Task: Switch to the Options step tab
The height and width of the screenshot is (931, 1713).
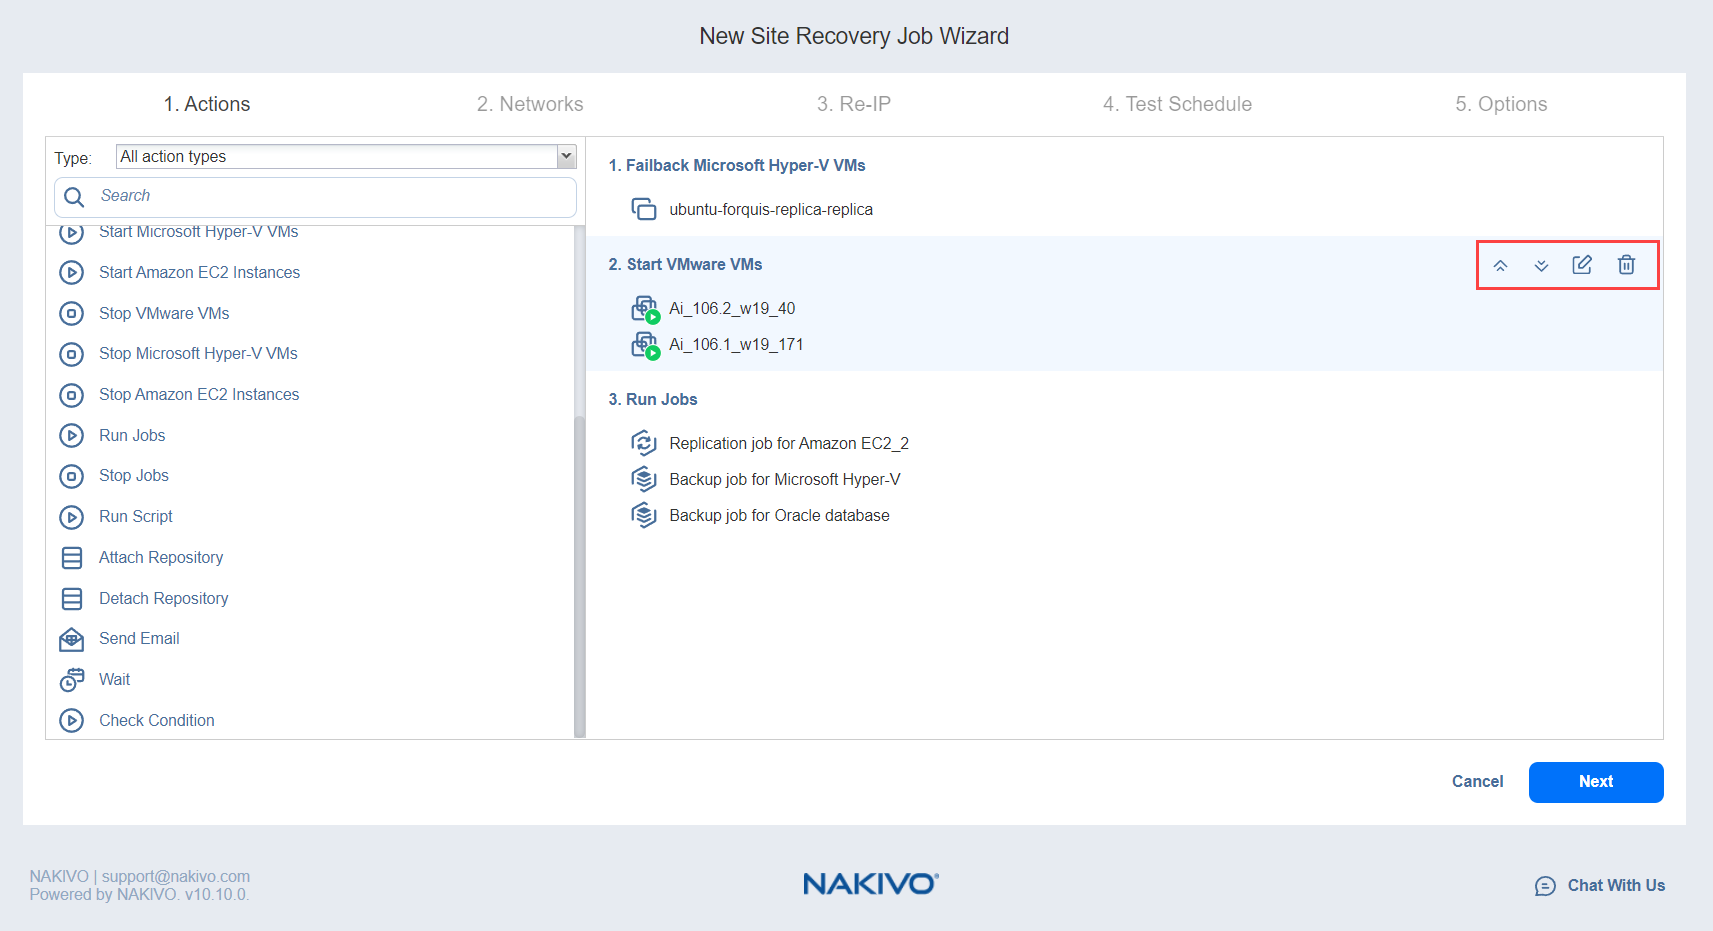Action: (1500, 104)
